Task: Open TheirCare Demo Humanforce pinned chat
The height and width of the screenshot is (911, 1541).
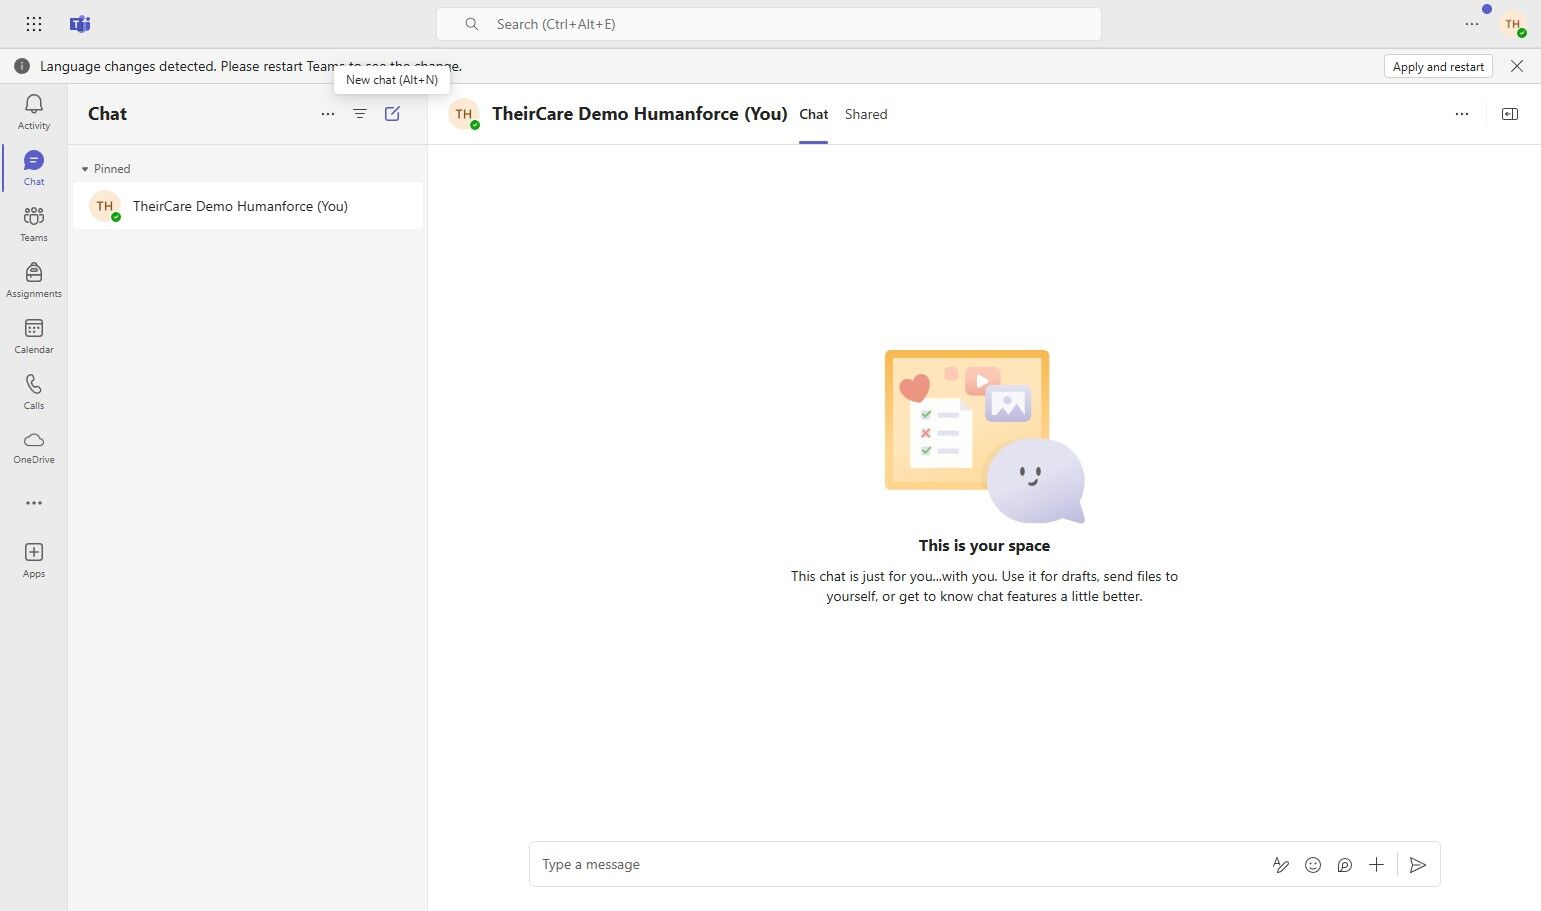Action: (x=248, y=206)
